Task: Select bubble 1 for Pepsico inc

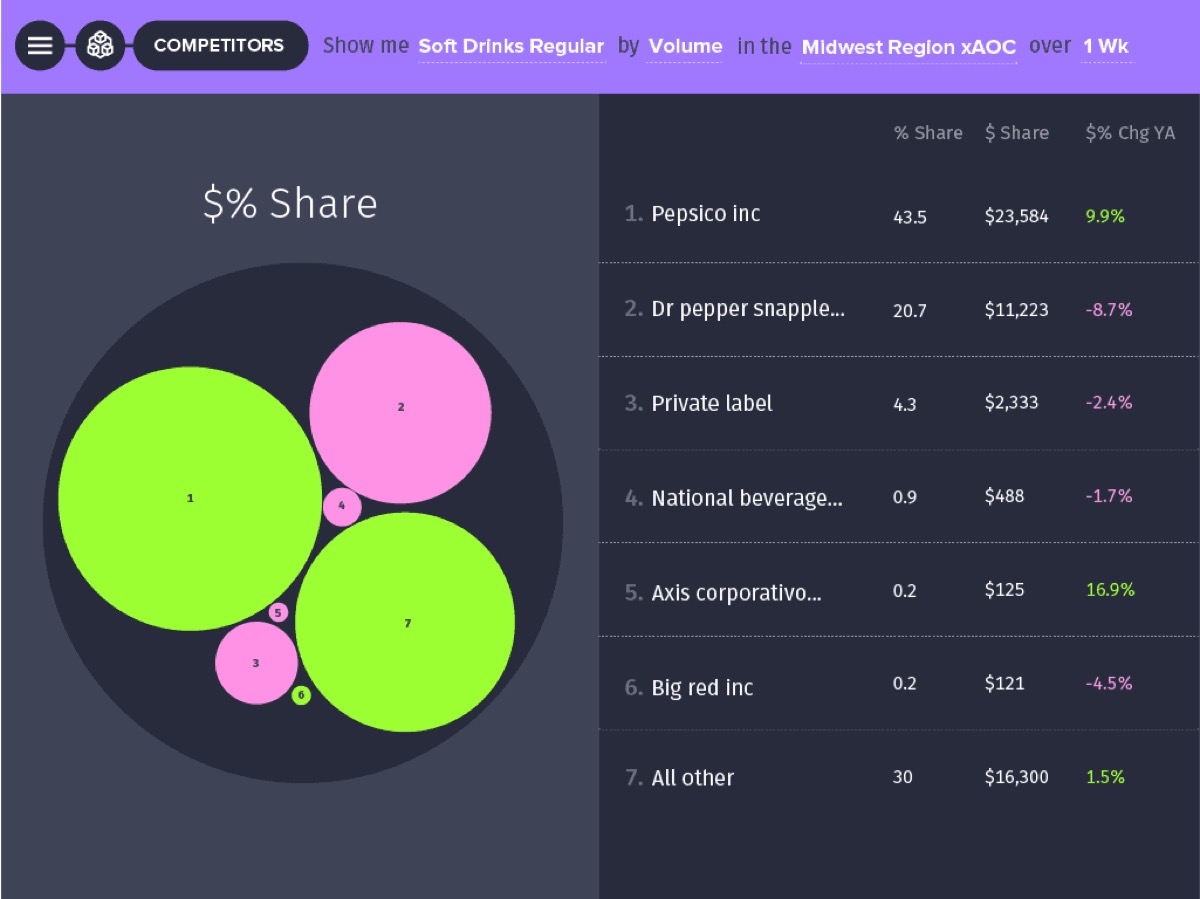Action: pos(190,497)
